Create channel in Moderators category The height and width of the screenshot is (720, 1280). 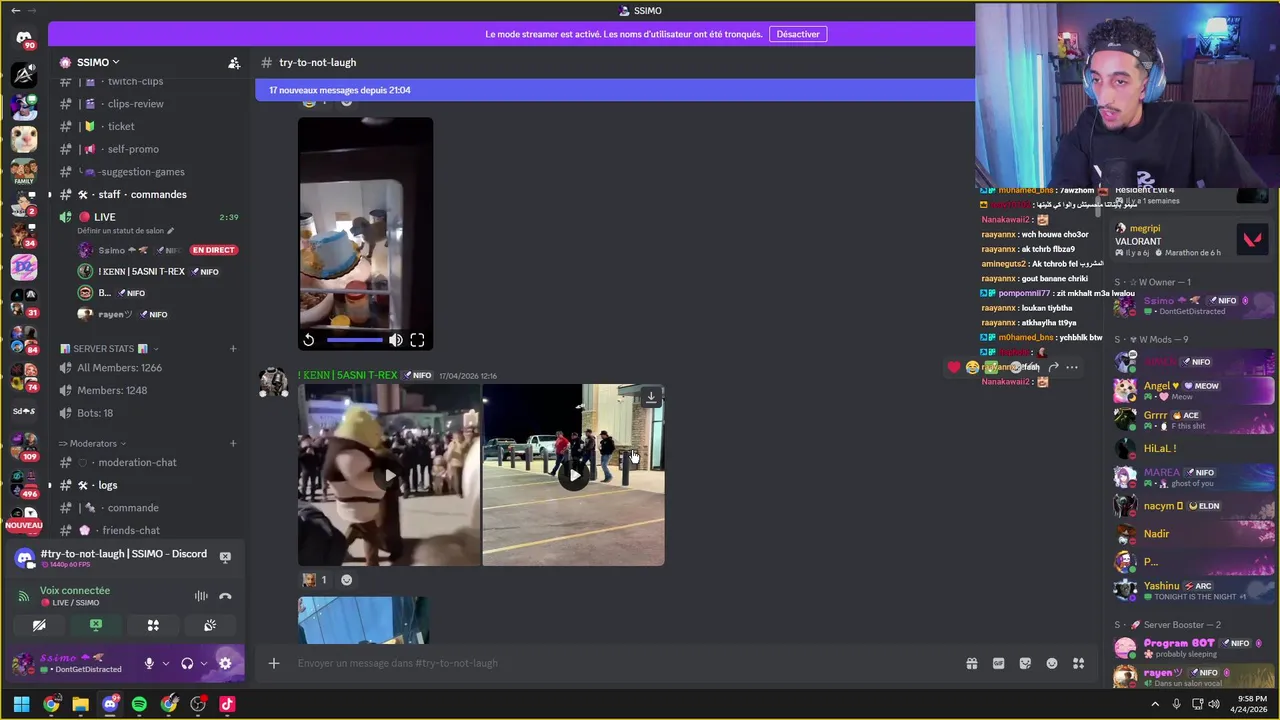pos(233,443)
